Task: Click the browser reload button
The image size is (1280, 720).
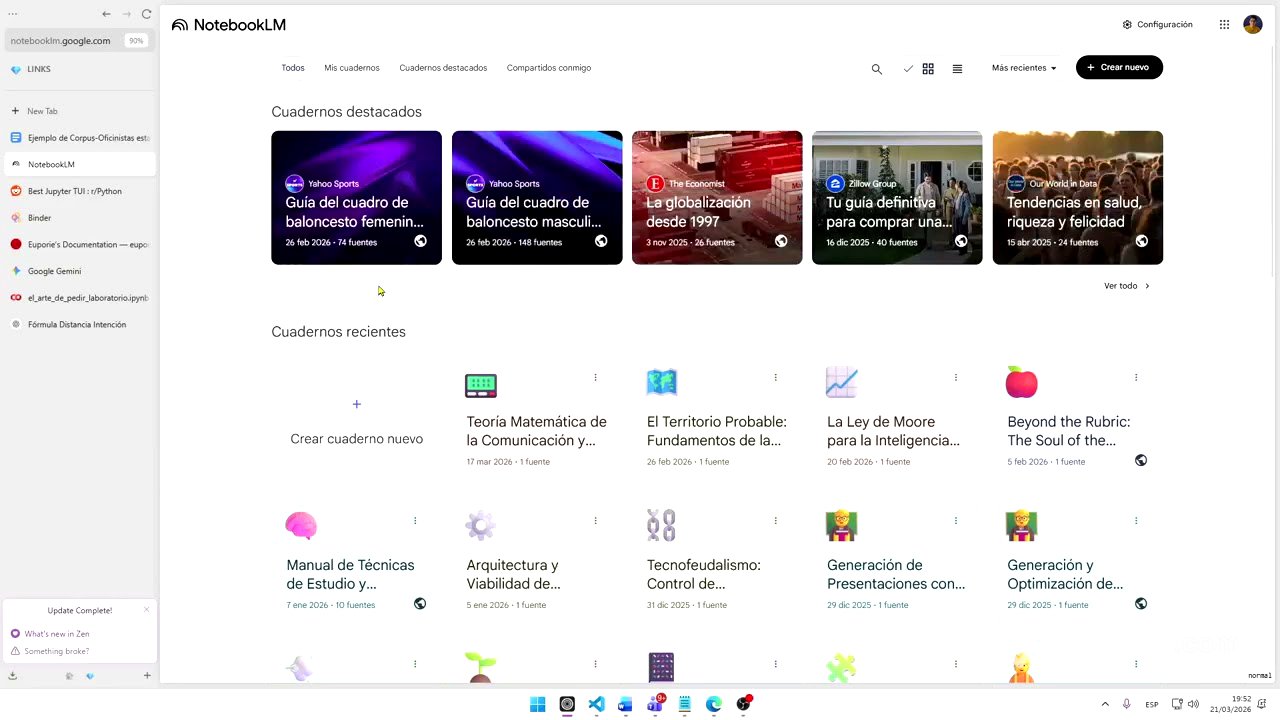Action: point(147,14)
